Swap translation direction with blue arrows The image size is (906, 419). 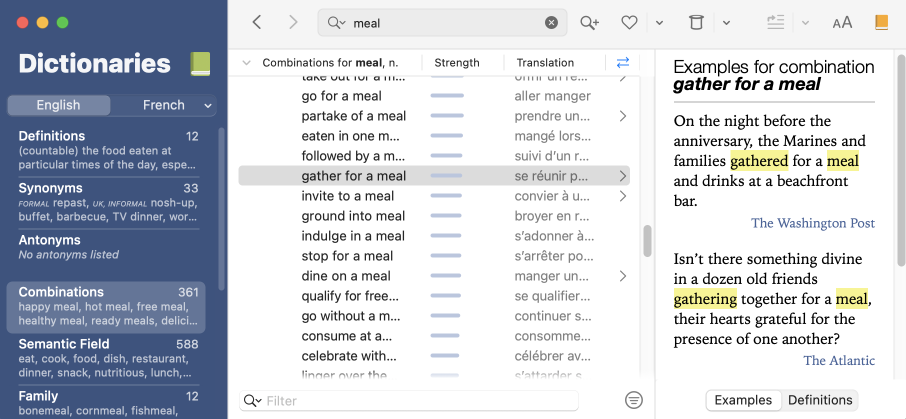coord(623,63)
